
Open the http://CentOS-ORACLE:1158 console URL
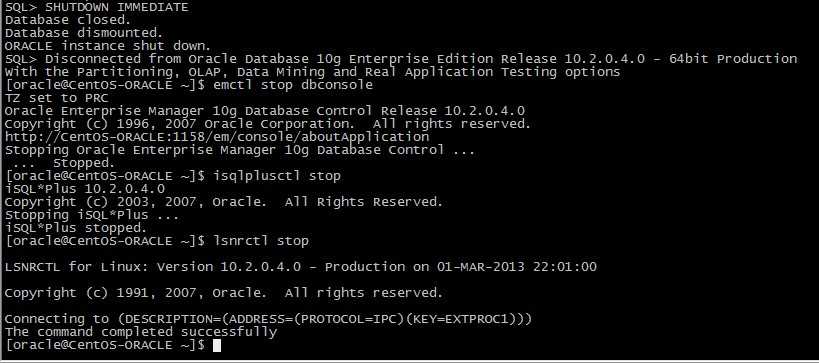click(217, 137)
